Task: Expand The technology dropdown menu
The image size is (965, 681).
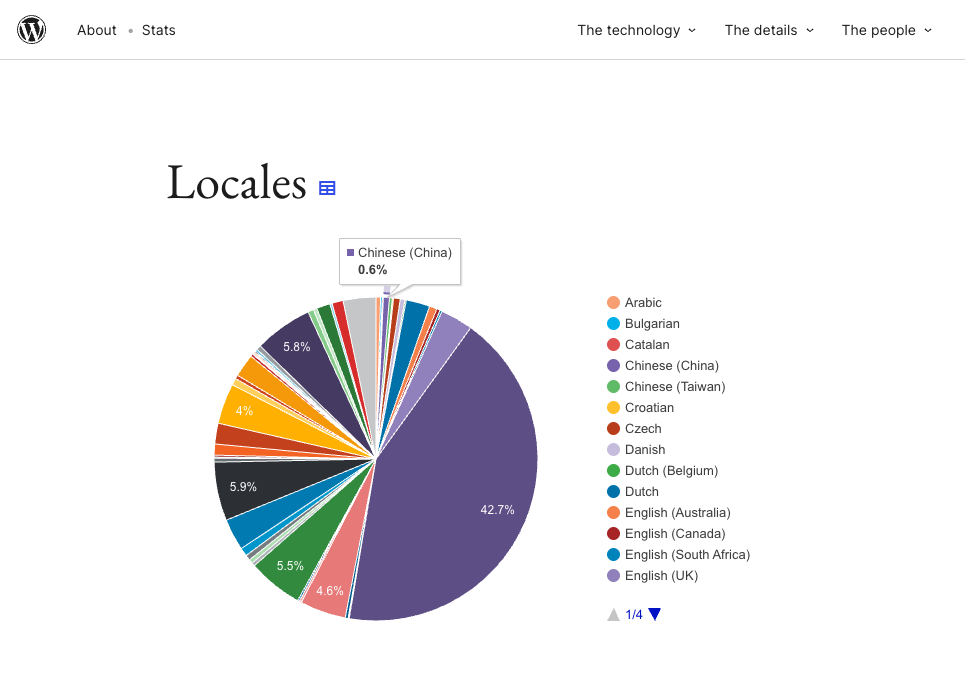Action: [636, 30]
